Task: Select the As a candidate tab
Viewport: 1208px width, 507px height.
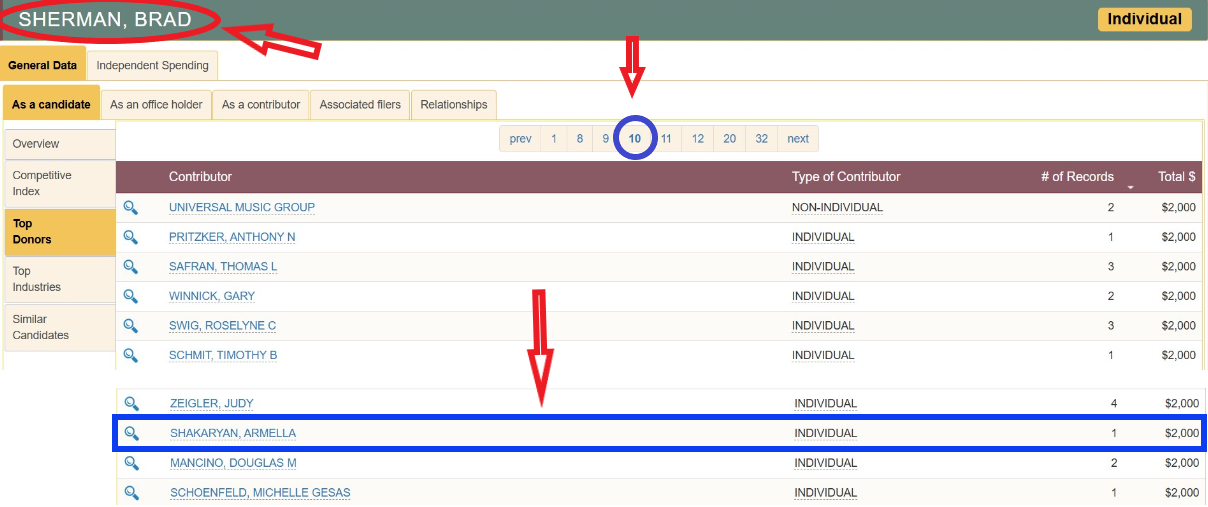Action: point(51,104)
